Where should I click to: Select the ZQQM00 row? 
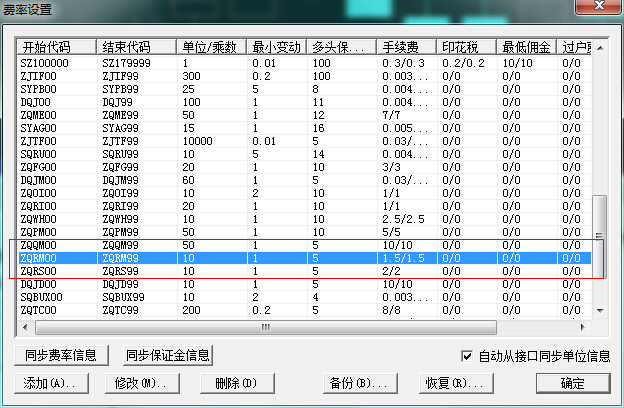305,245
